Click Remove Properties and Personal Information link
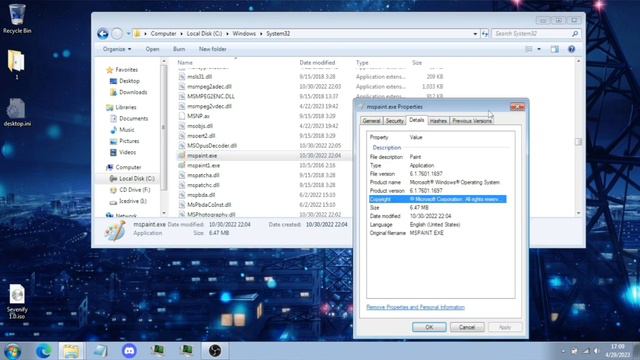 pos(416,307)
